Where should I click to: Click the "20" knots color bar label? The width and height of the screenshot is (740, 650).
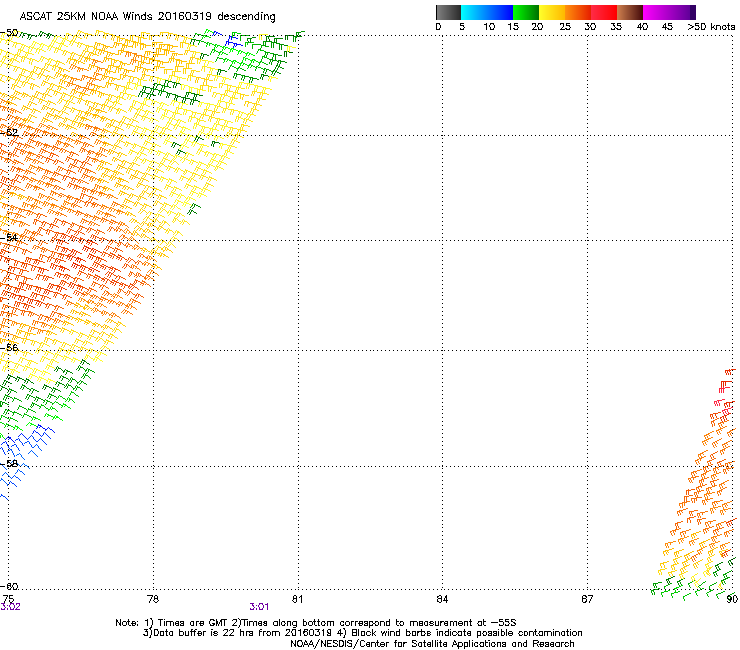(x=537, y=27)
